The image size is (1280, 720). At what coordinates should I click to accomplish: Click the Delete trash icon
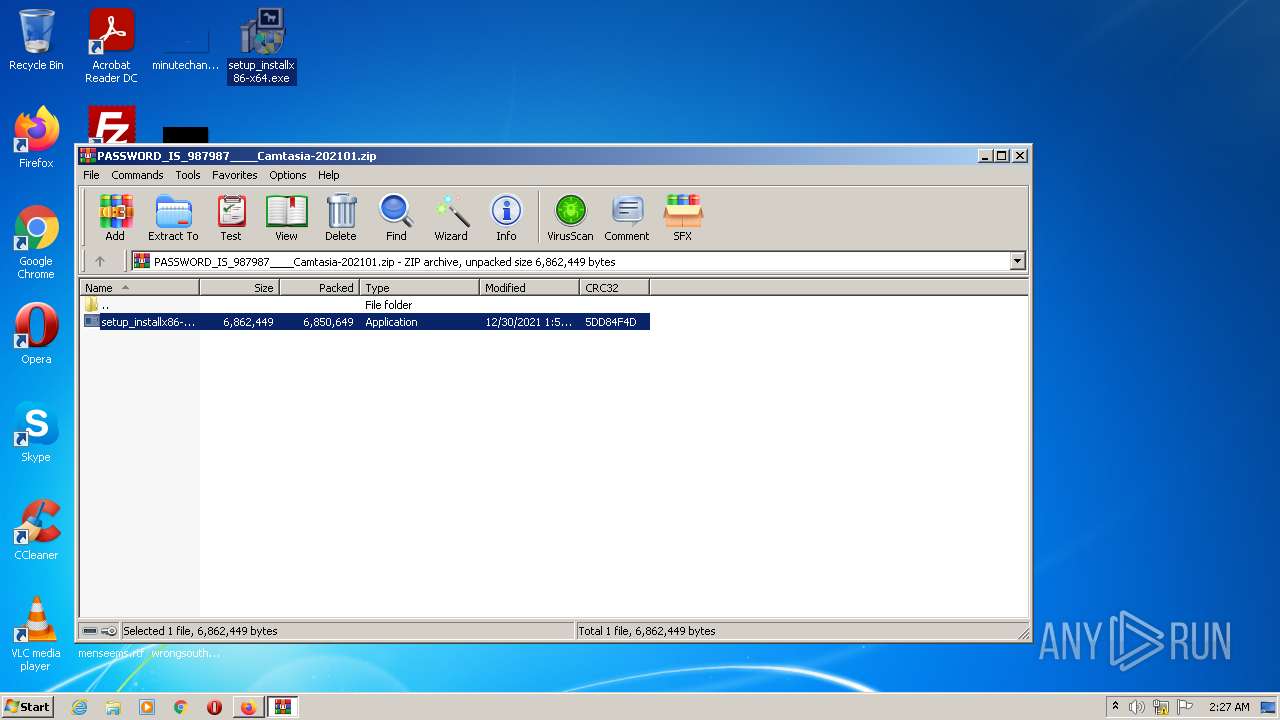[x=341, y=218]
